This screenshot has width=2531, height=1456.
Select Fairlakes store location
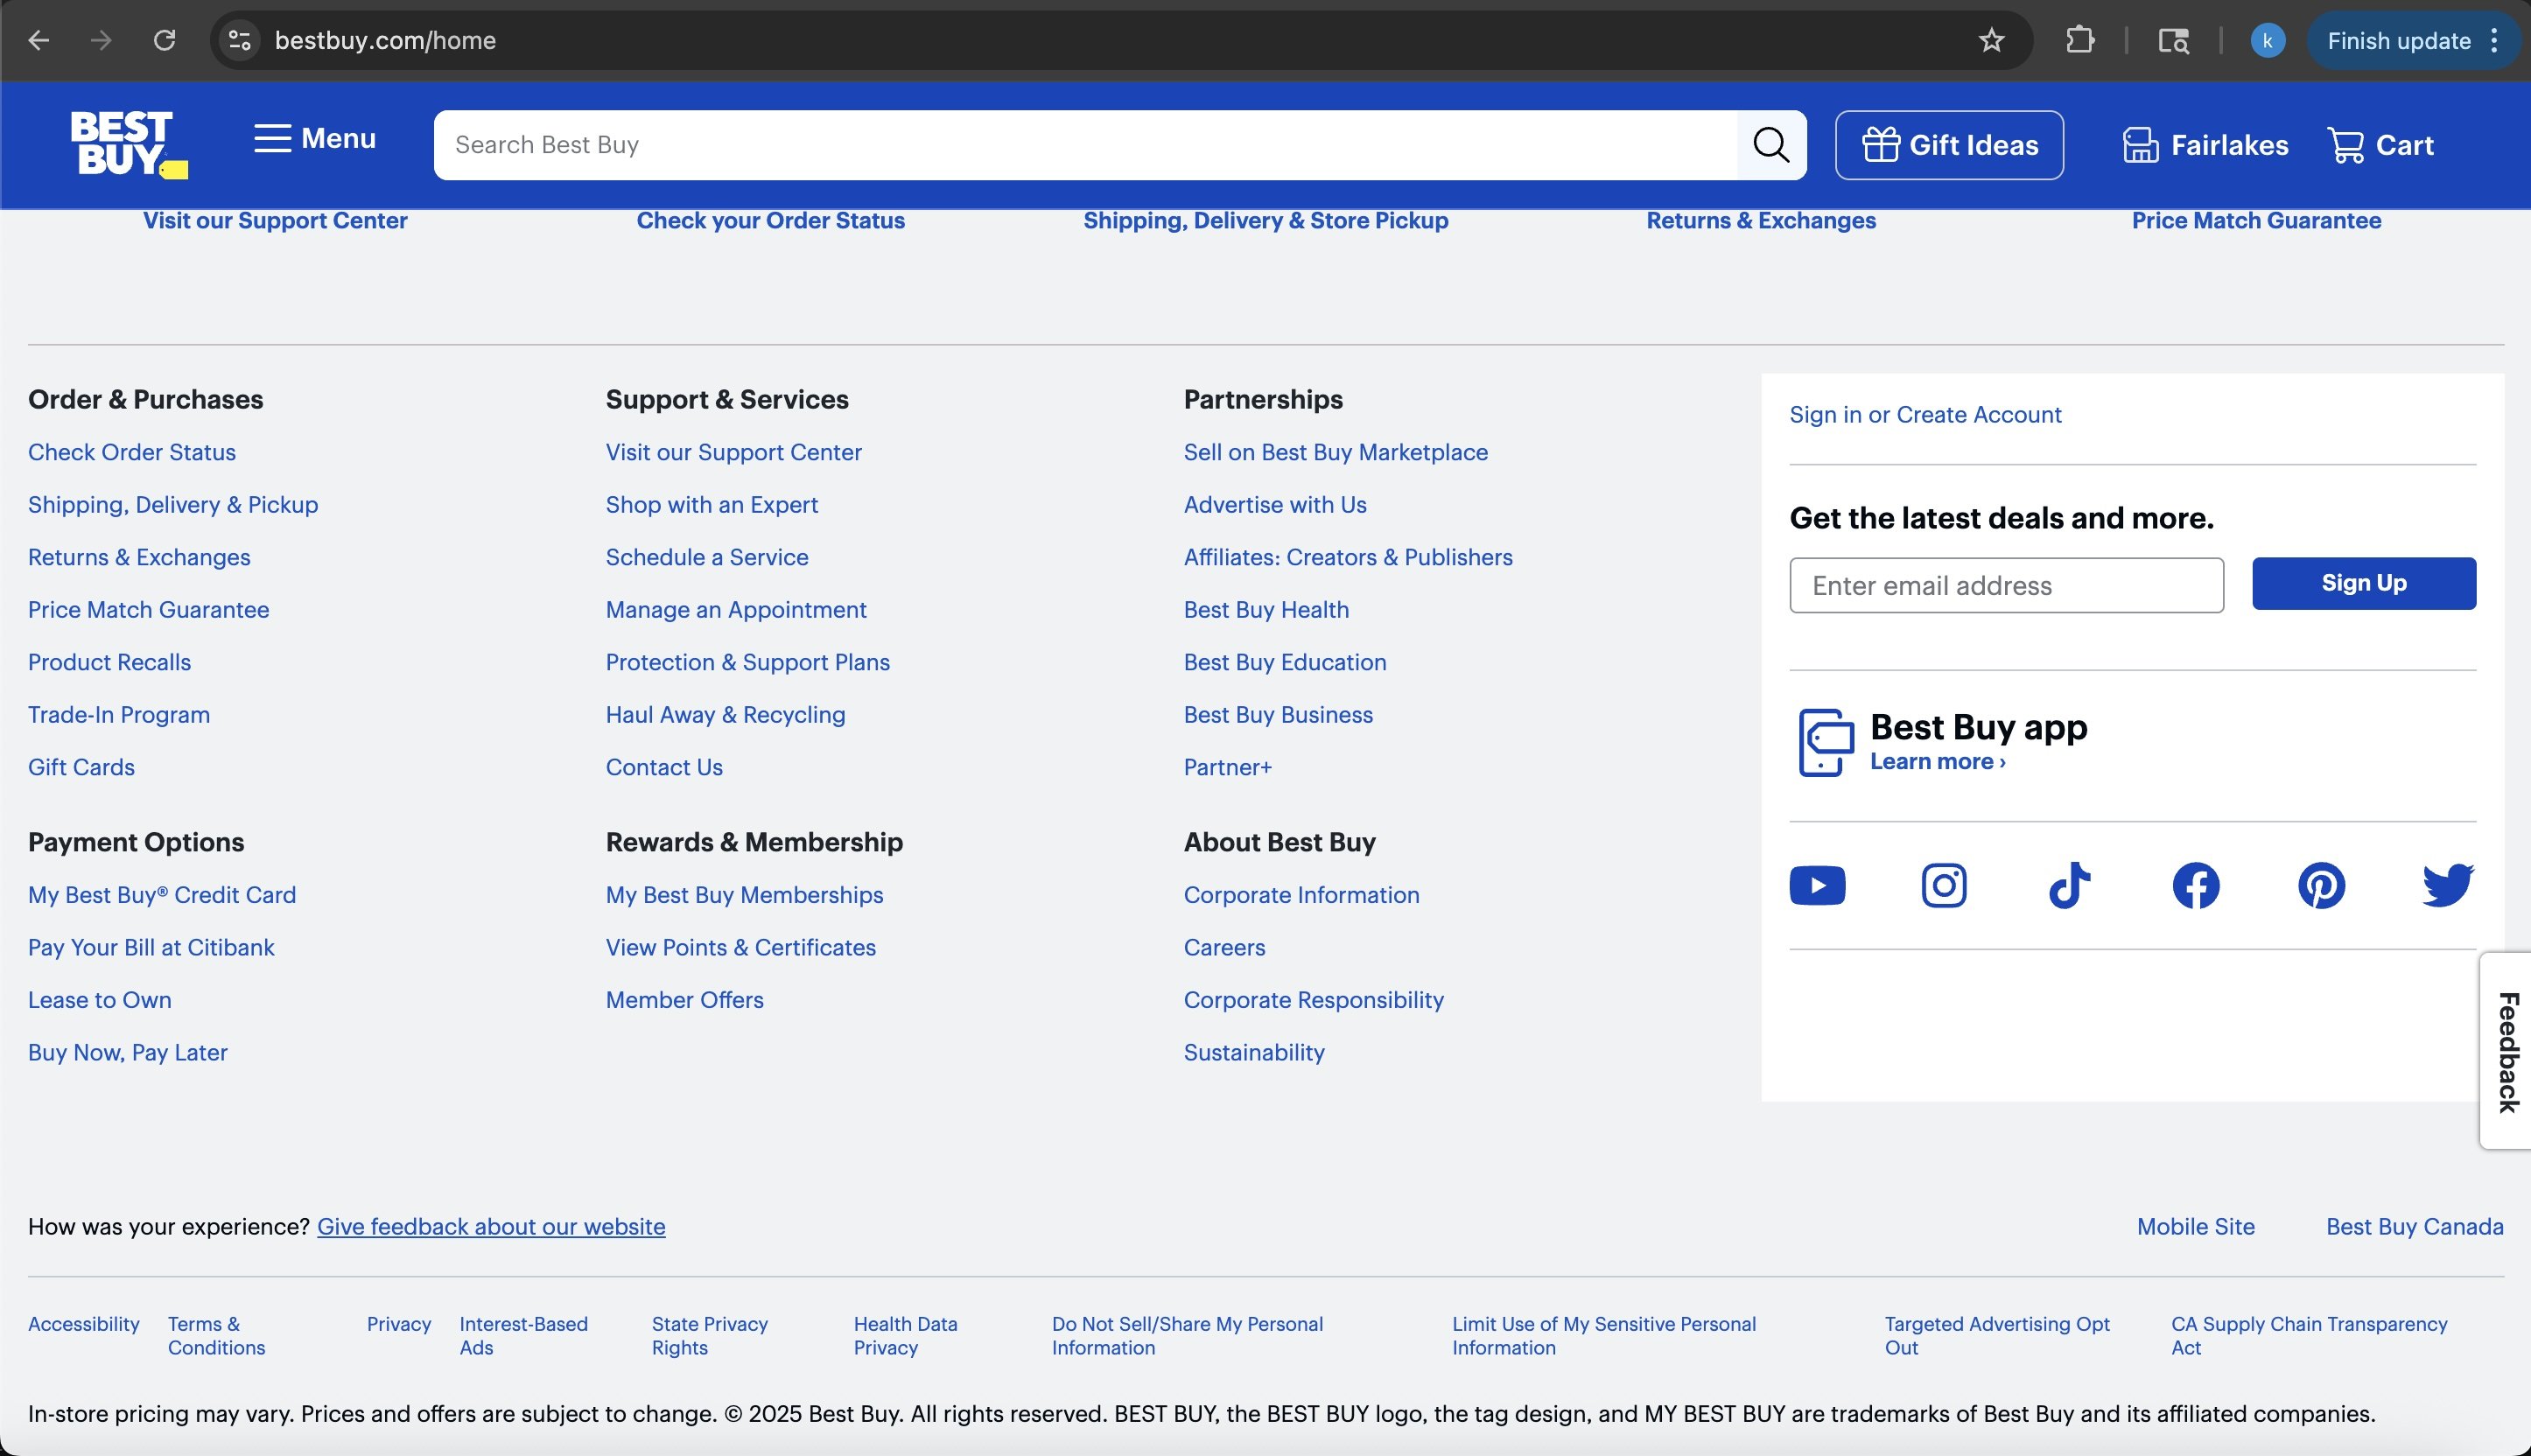click(x=2205, y=145)
